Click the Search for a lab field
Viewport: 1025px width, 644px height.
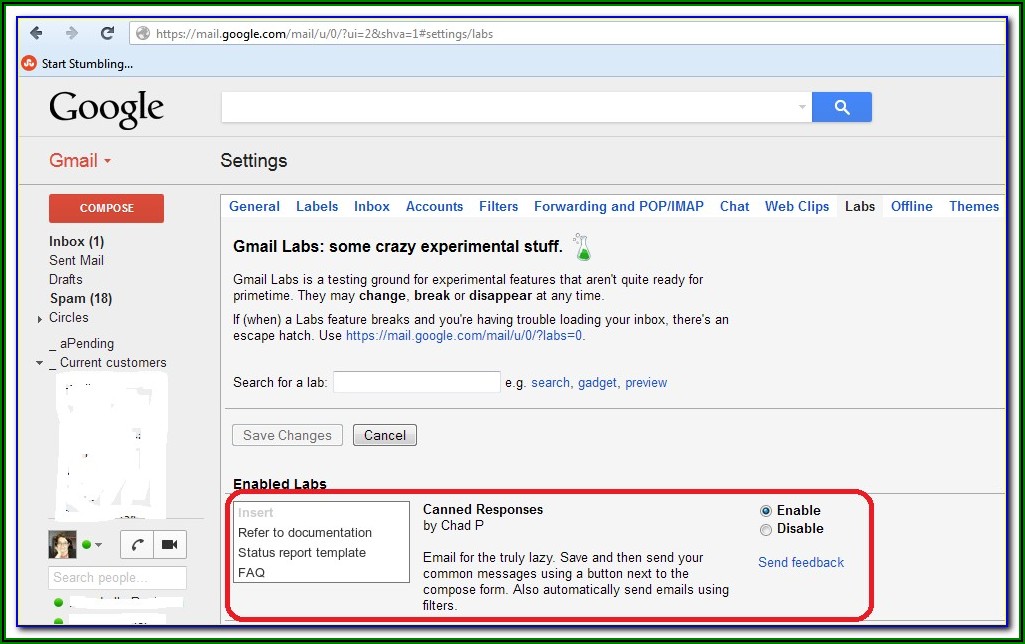[416, 382]
